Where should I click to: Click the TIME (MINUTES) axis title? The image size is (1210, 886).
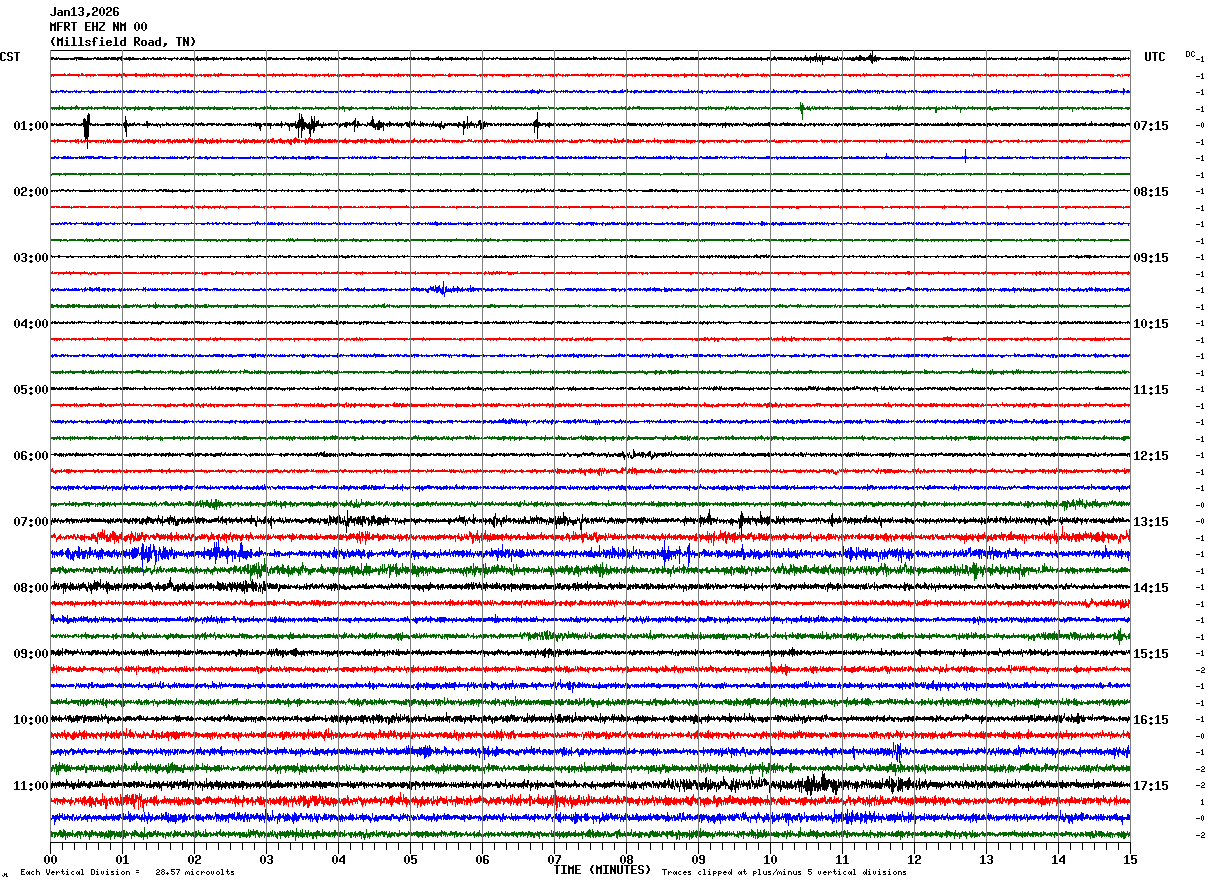point(602,870)
